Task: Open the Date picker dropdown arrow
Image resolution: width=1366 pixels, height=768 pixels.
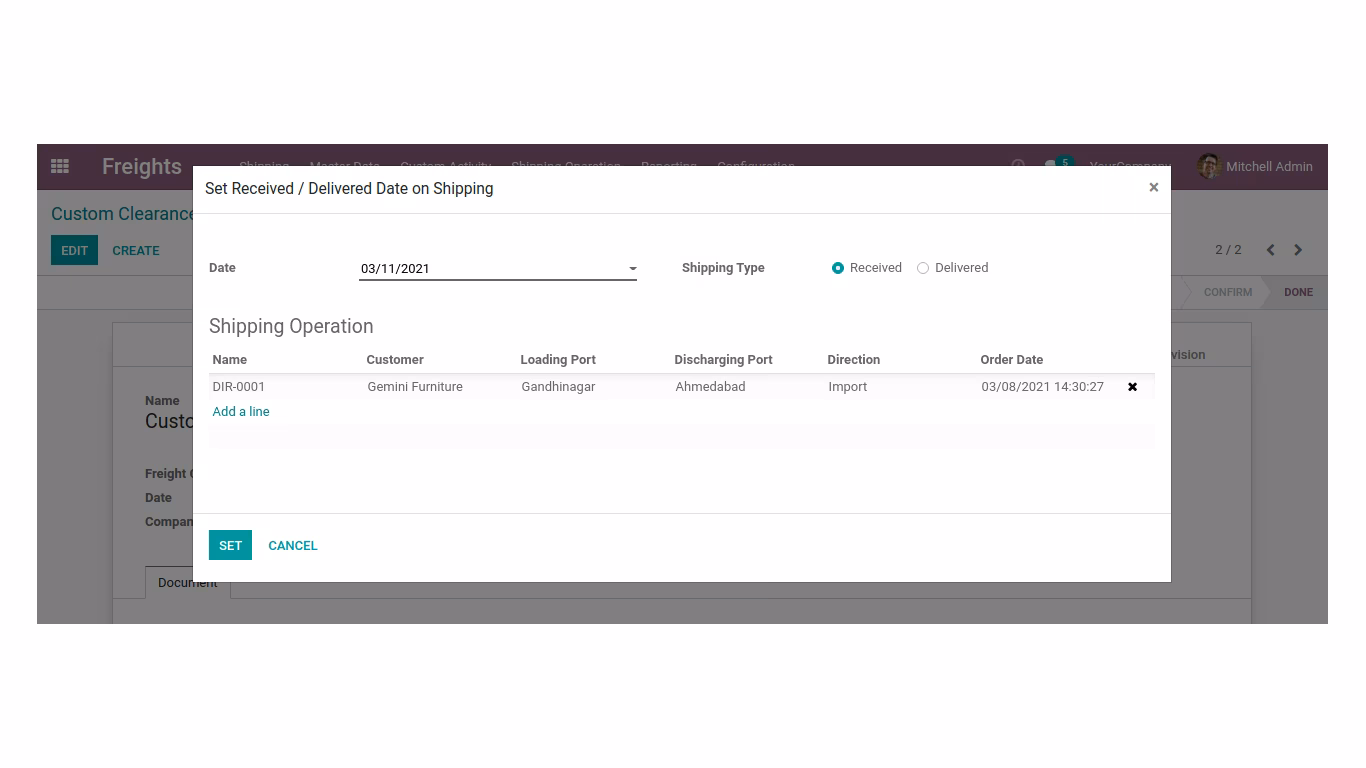Action: coord(632,269)
